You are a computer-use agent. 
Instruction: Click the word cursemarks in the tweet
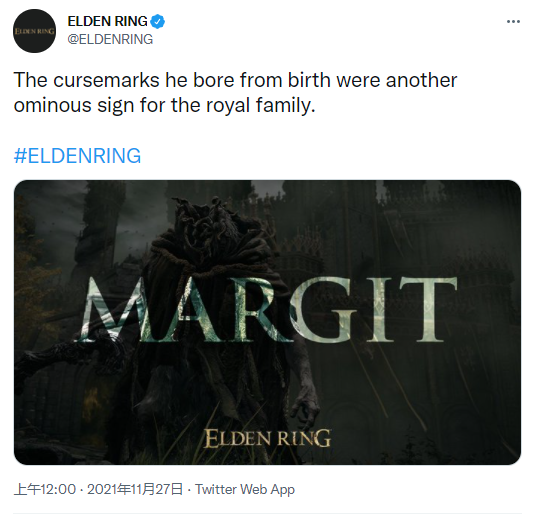[x=107, y=80]
